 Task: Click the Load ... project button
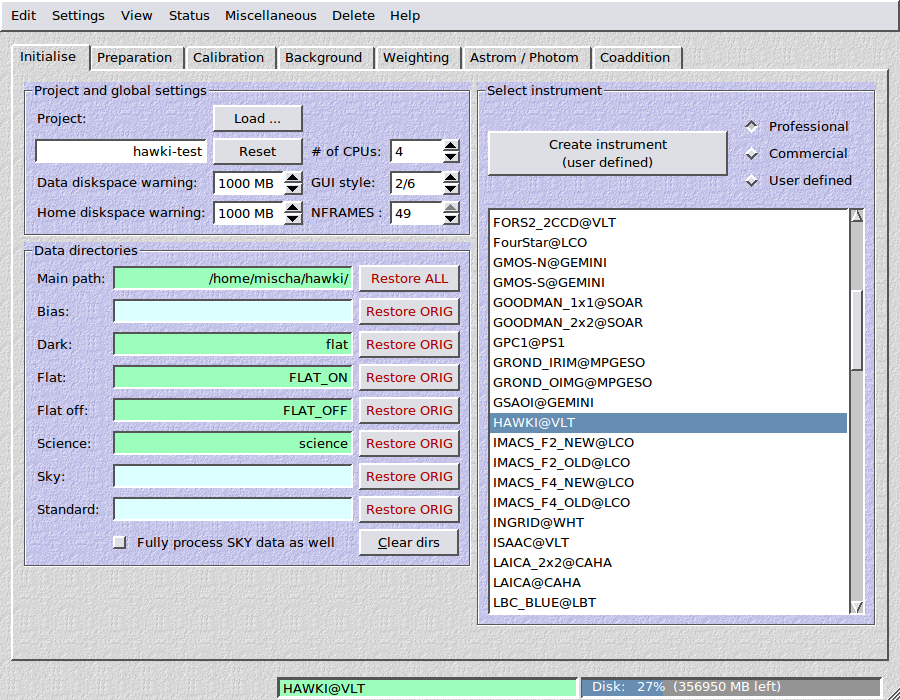(x=257, y=119)
